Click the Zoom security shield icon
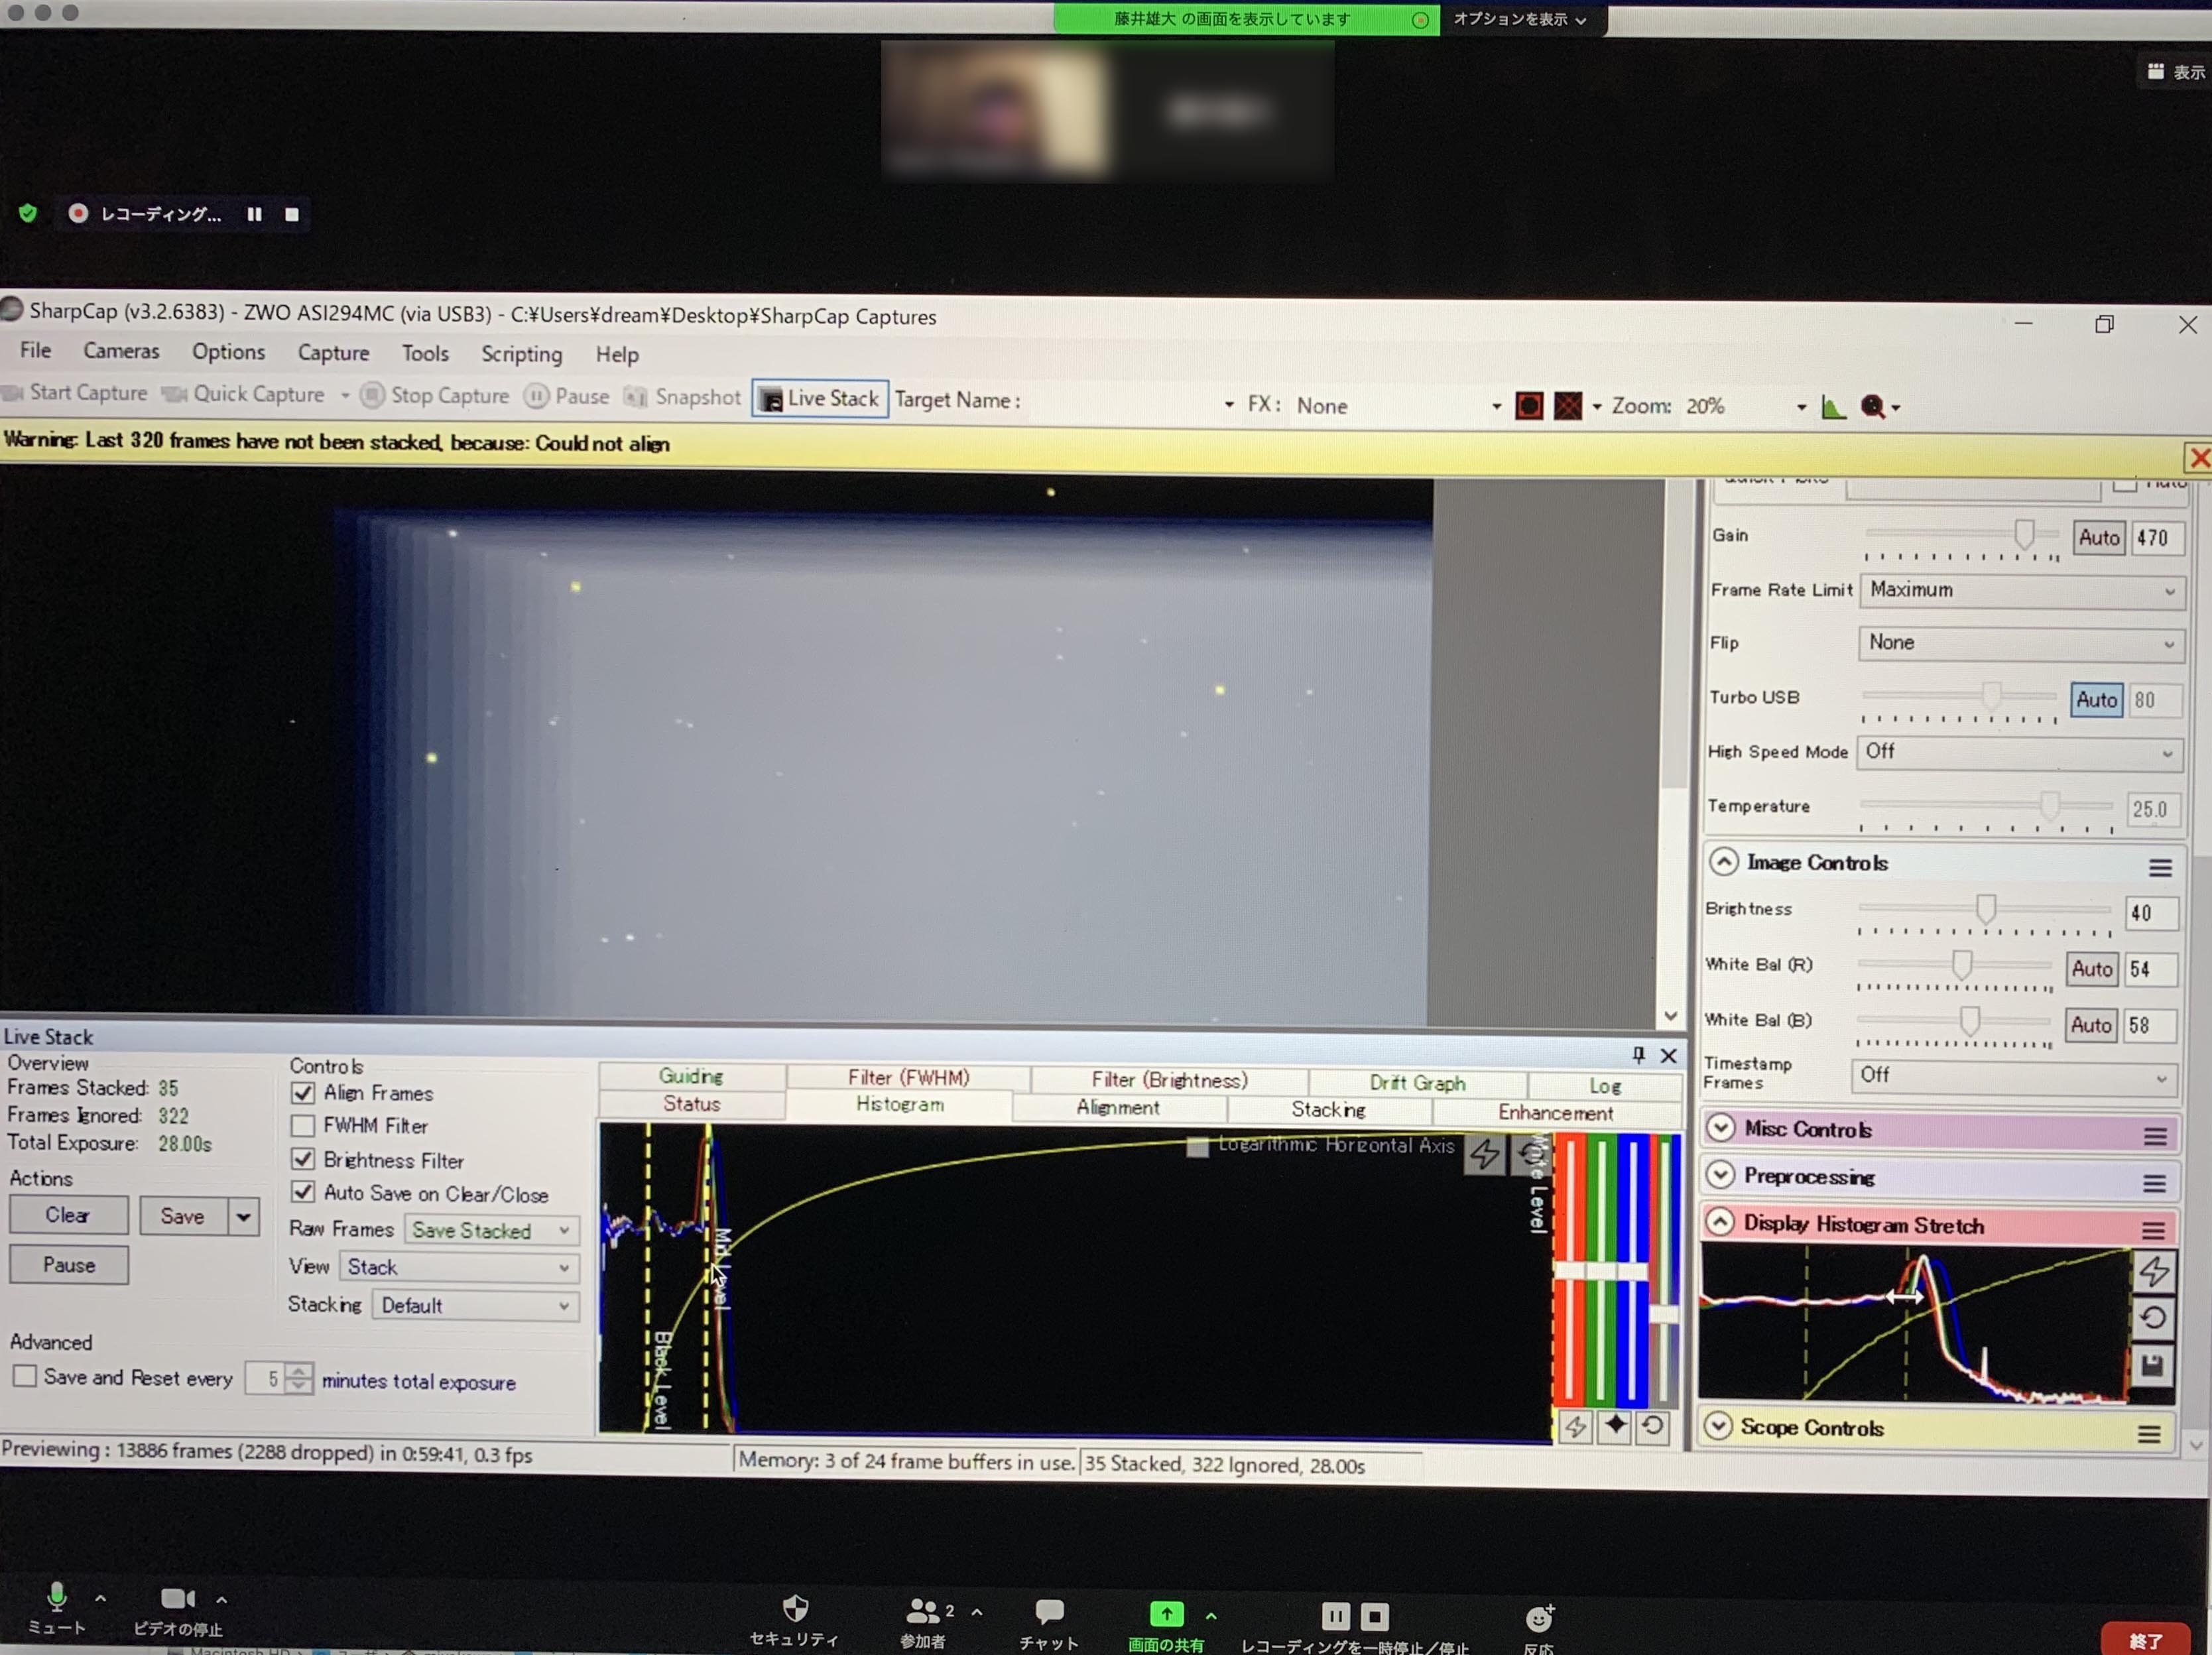This screenshot has height=1655, width=2212. [x=795, y=1609]
